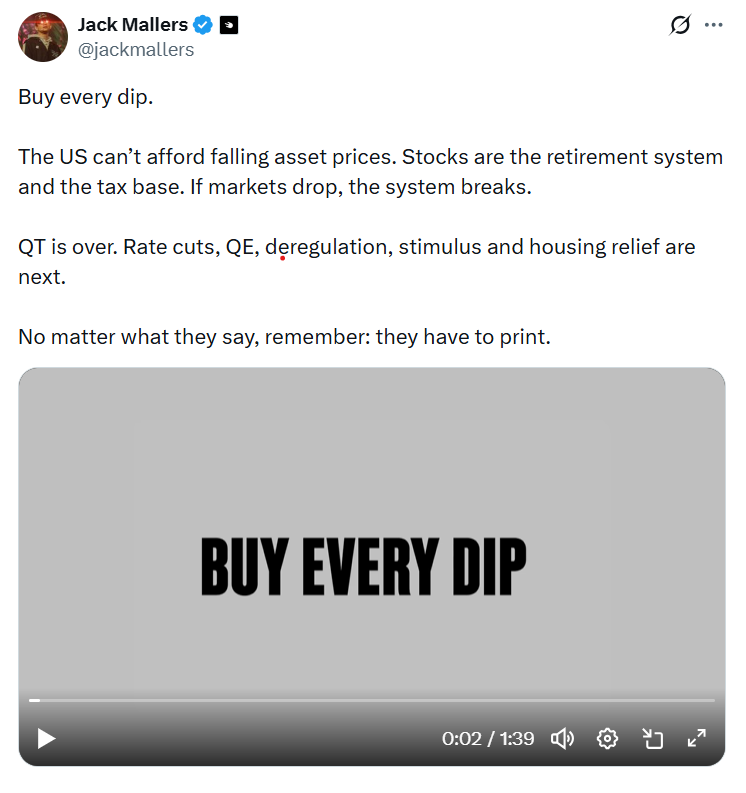Play the Buy Every Dip video

click(46, 739)
